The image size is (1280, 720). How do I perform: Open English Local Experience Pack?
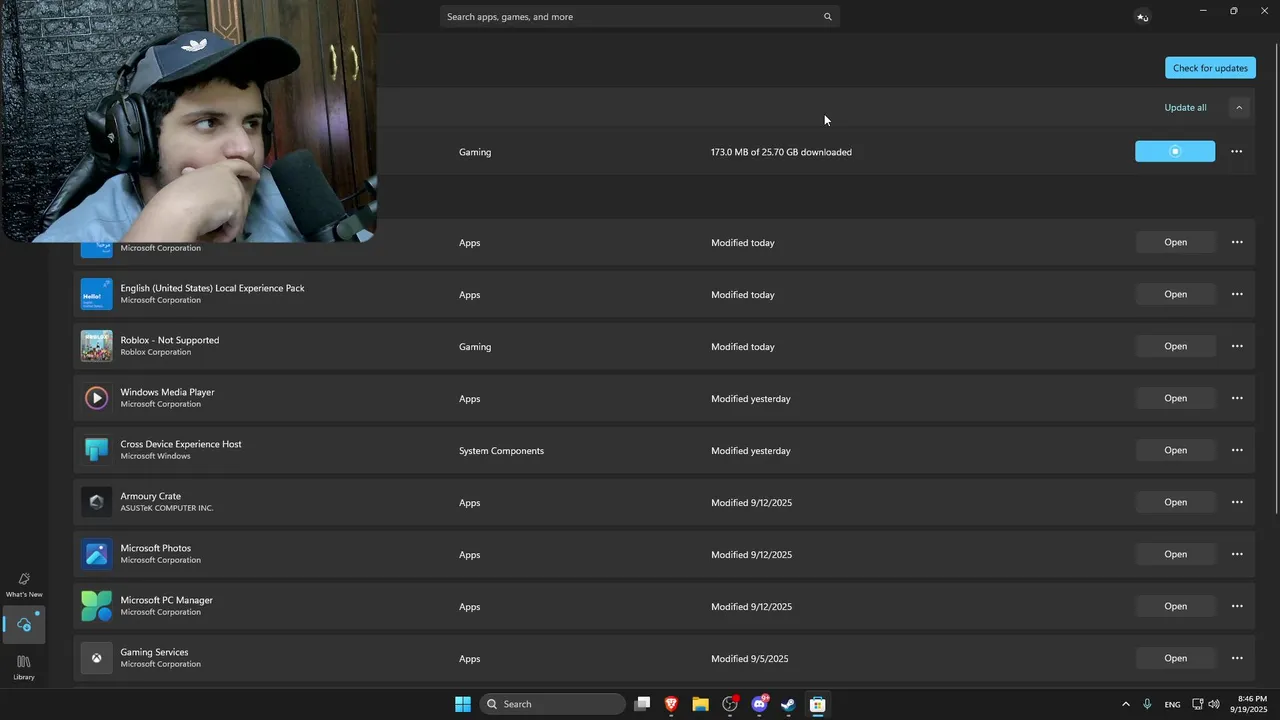[x=1175, y=294]
